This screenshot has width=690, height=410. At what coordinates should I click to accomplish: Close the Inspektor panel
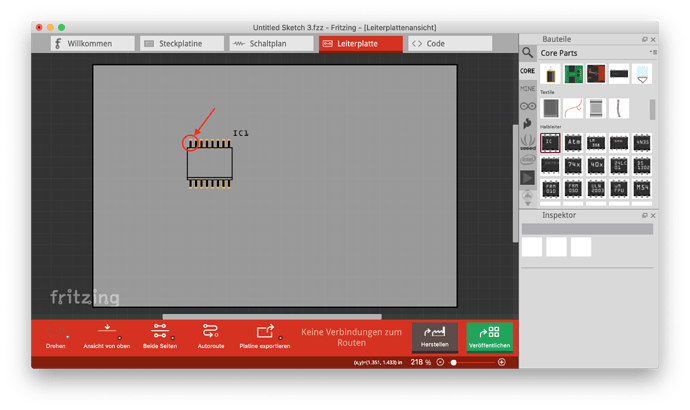coord(653,216)
